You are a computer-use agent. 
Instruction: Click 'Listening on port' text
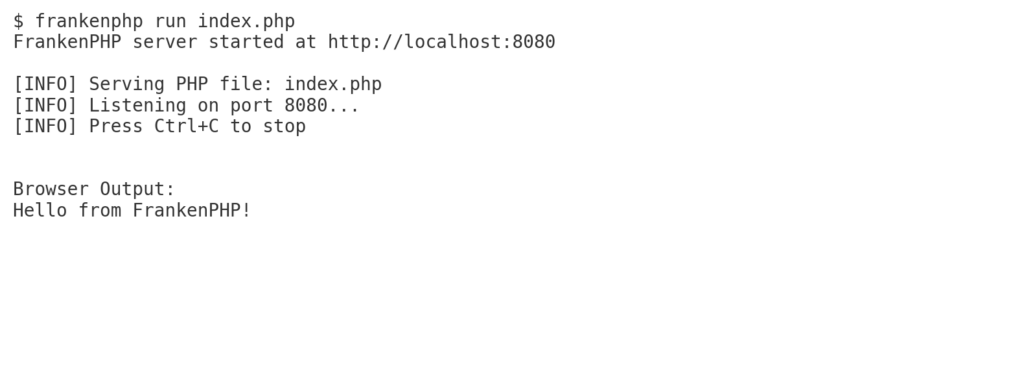click(181, 105)
